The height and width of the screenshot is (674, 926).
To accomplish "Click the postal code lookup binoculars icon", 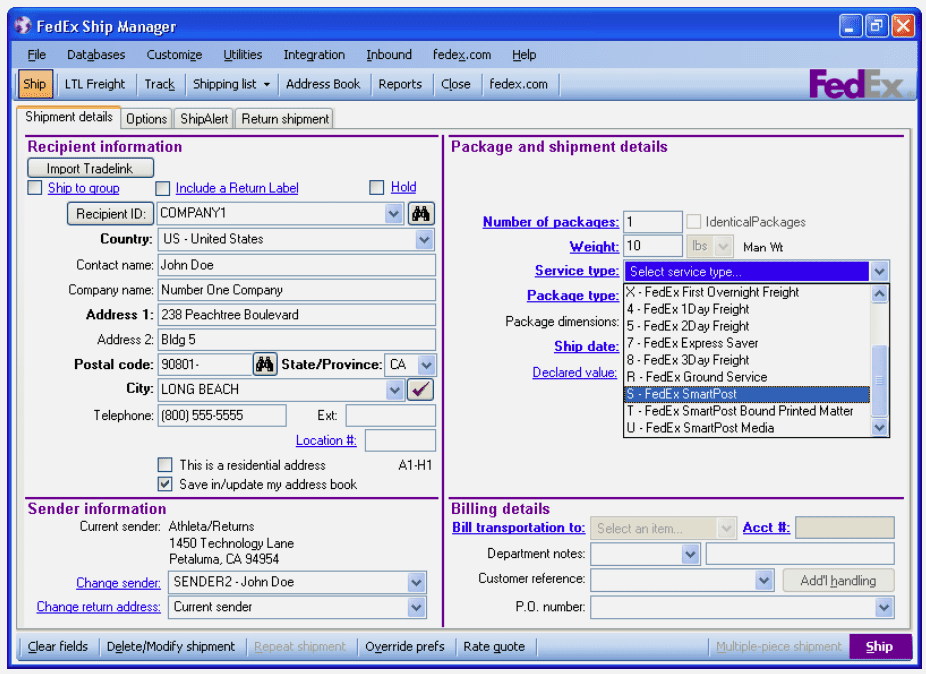I will 264,364.
